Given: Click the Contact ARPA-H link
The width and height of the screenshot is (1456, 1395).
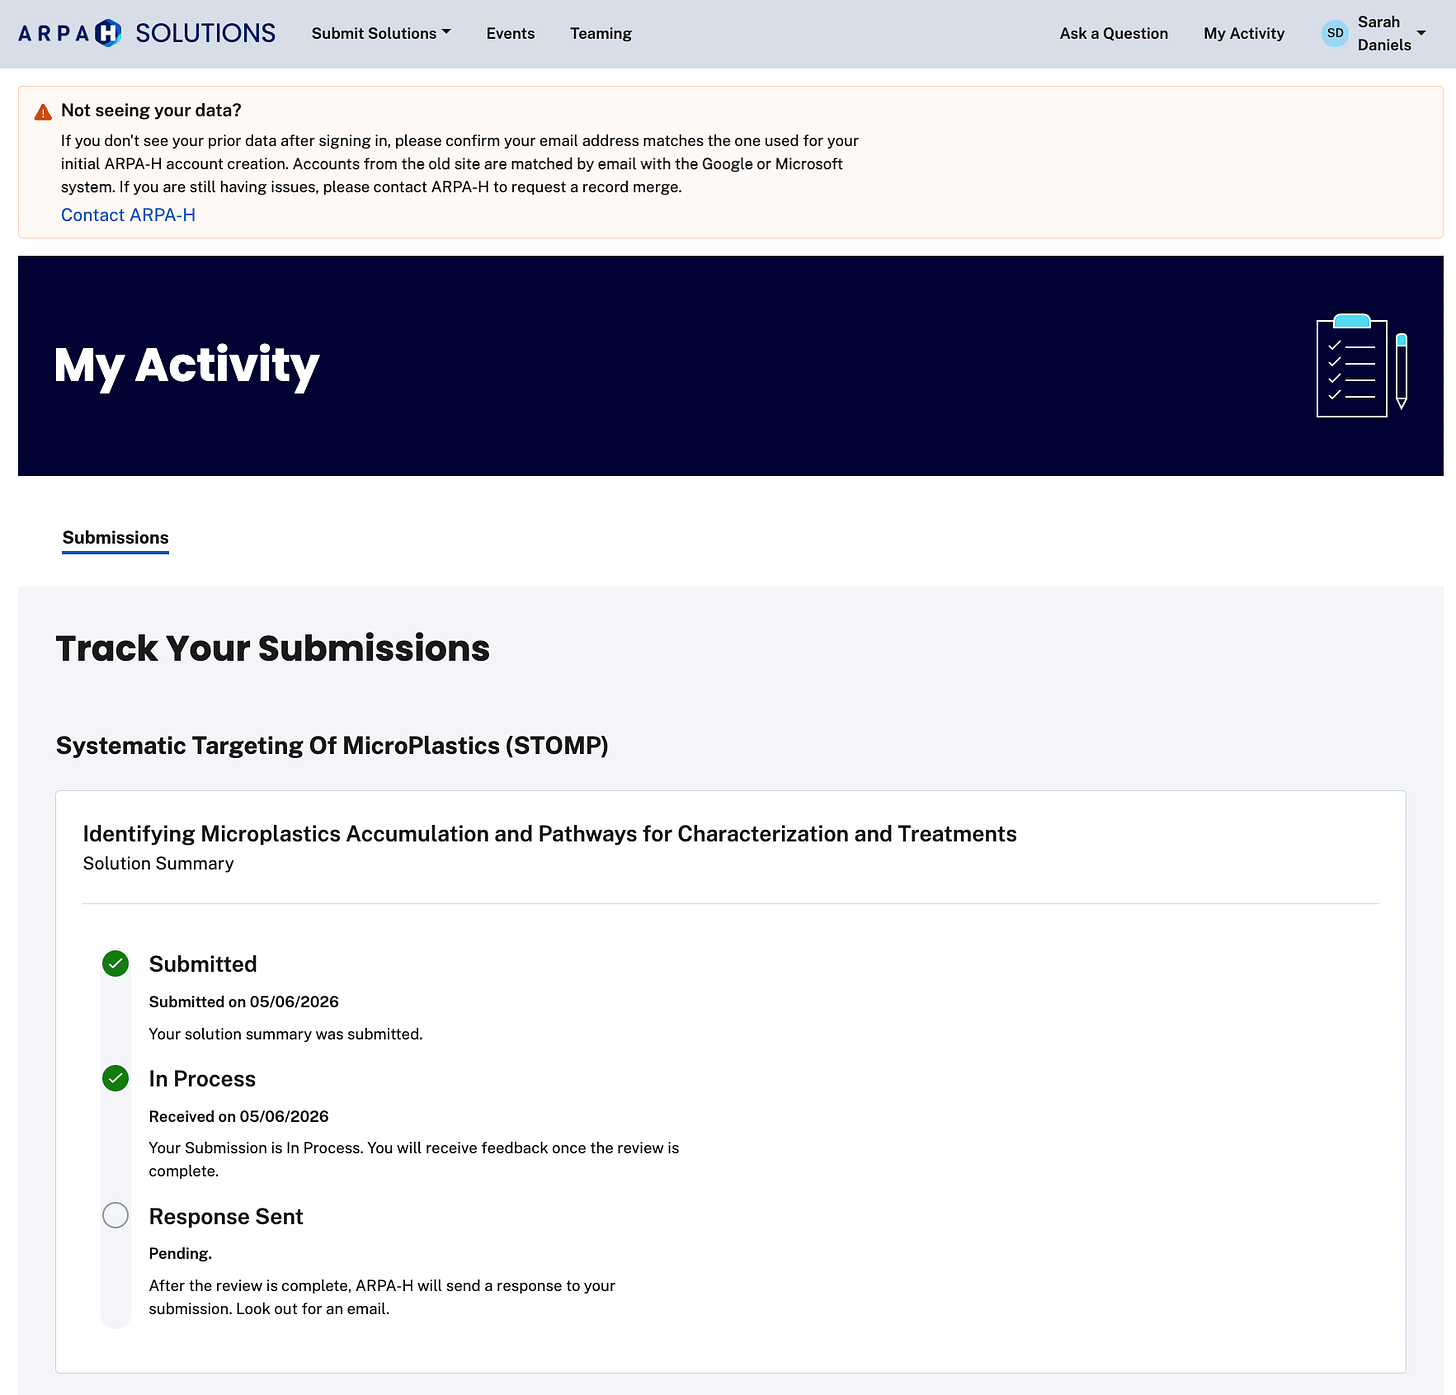Looking at the screenshot, I should coord(128,215).
